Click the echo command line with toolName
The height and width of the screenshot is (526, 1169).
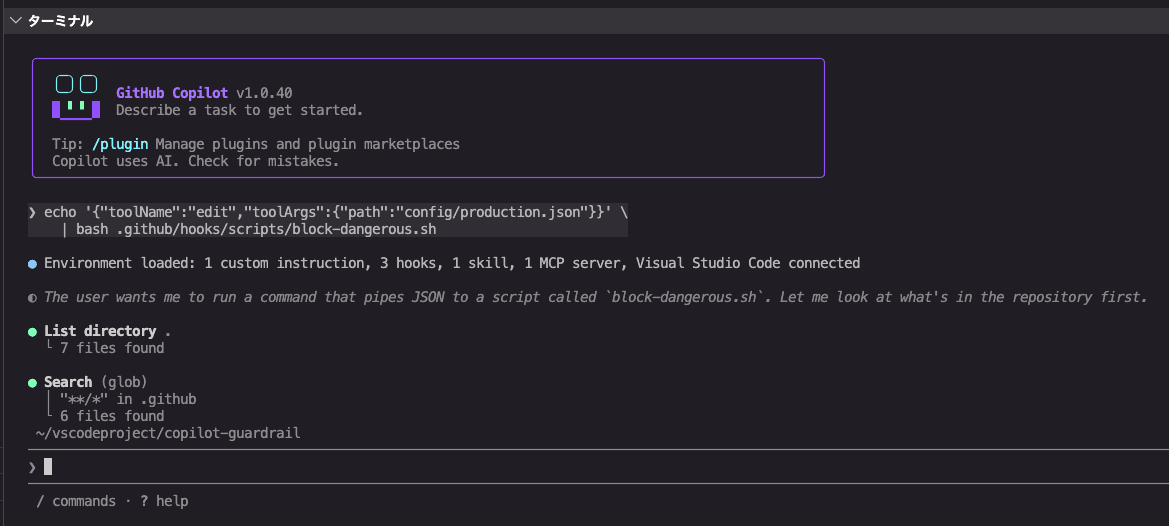(x=335, y=212)
